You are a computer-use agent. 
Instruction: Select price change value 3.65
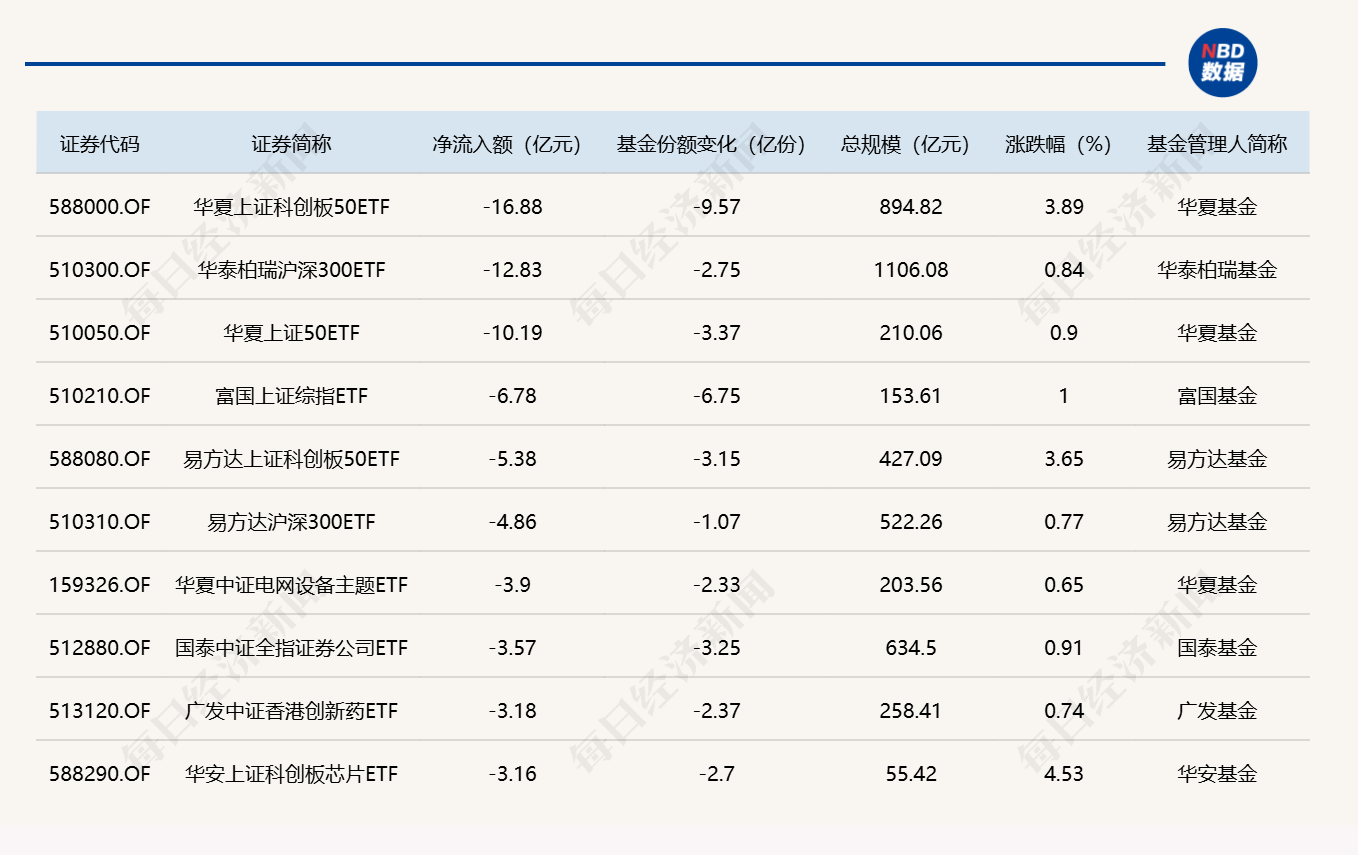[1064, 459]
